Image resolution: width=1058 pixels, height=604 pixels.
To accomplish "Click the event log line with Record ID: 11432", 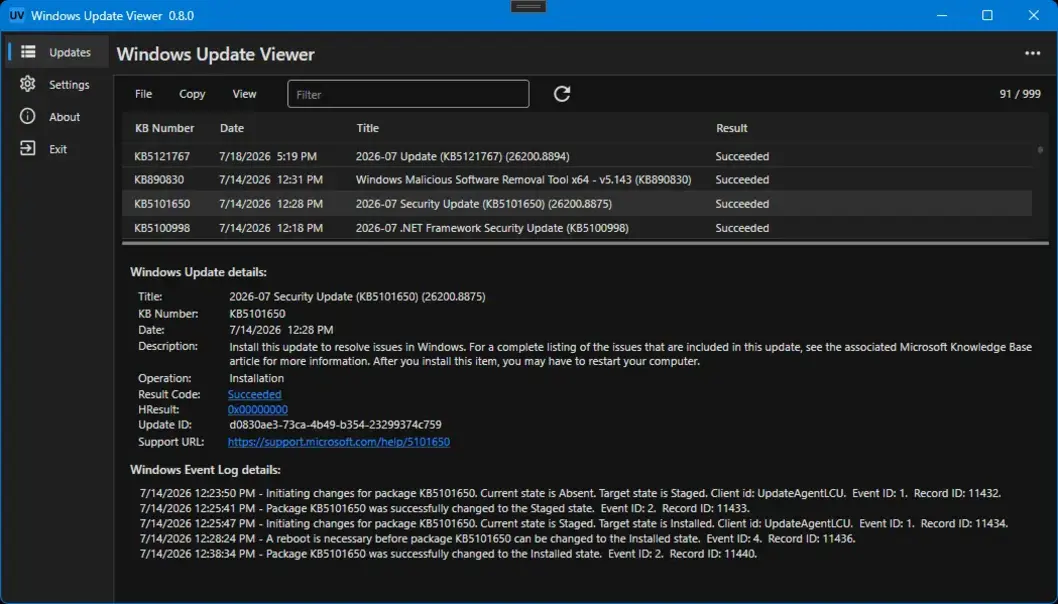I will [570, 493].
